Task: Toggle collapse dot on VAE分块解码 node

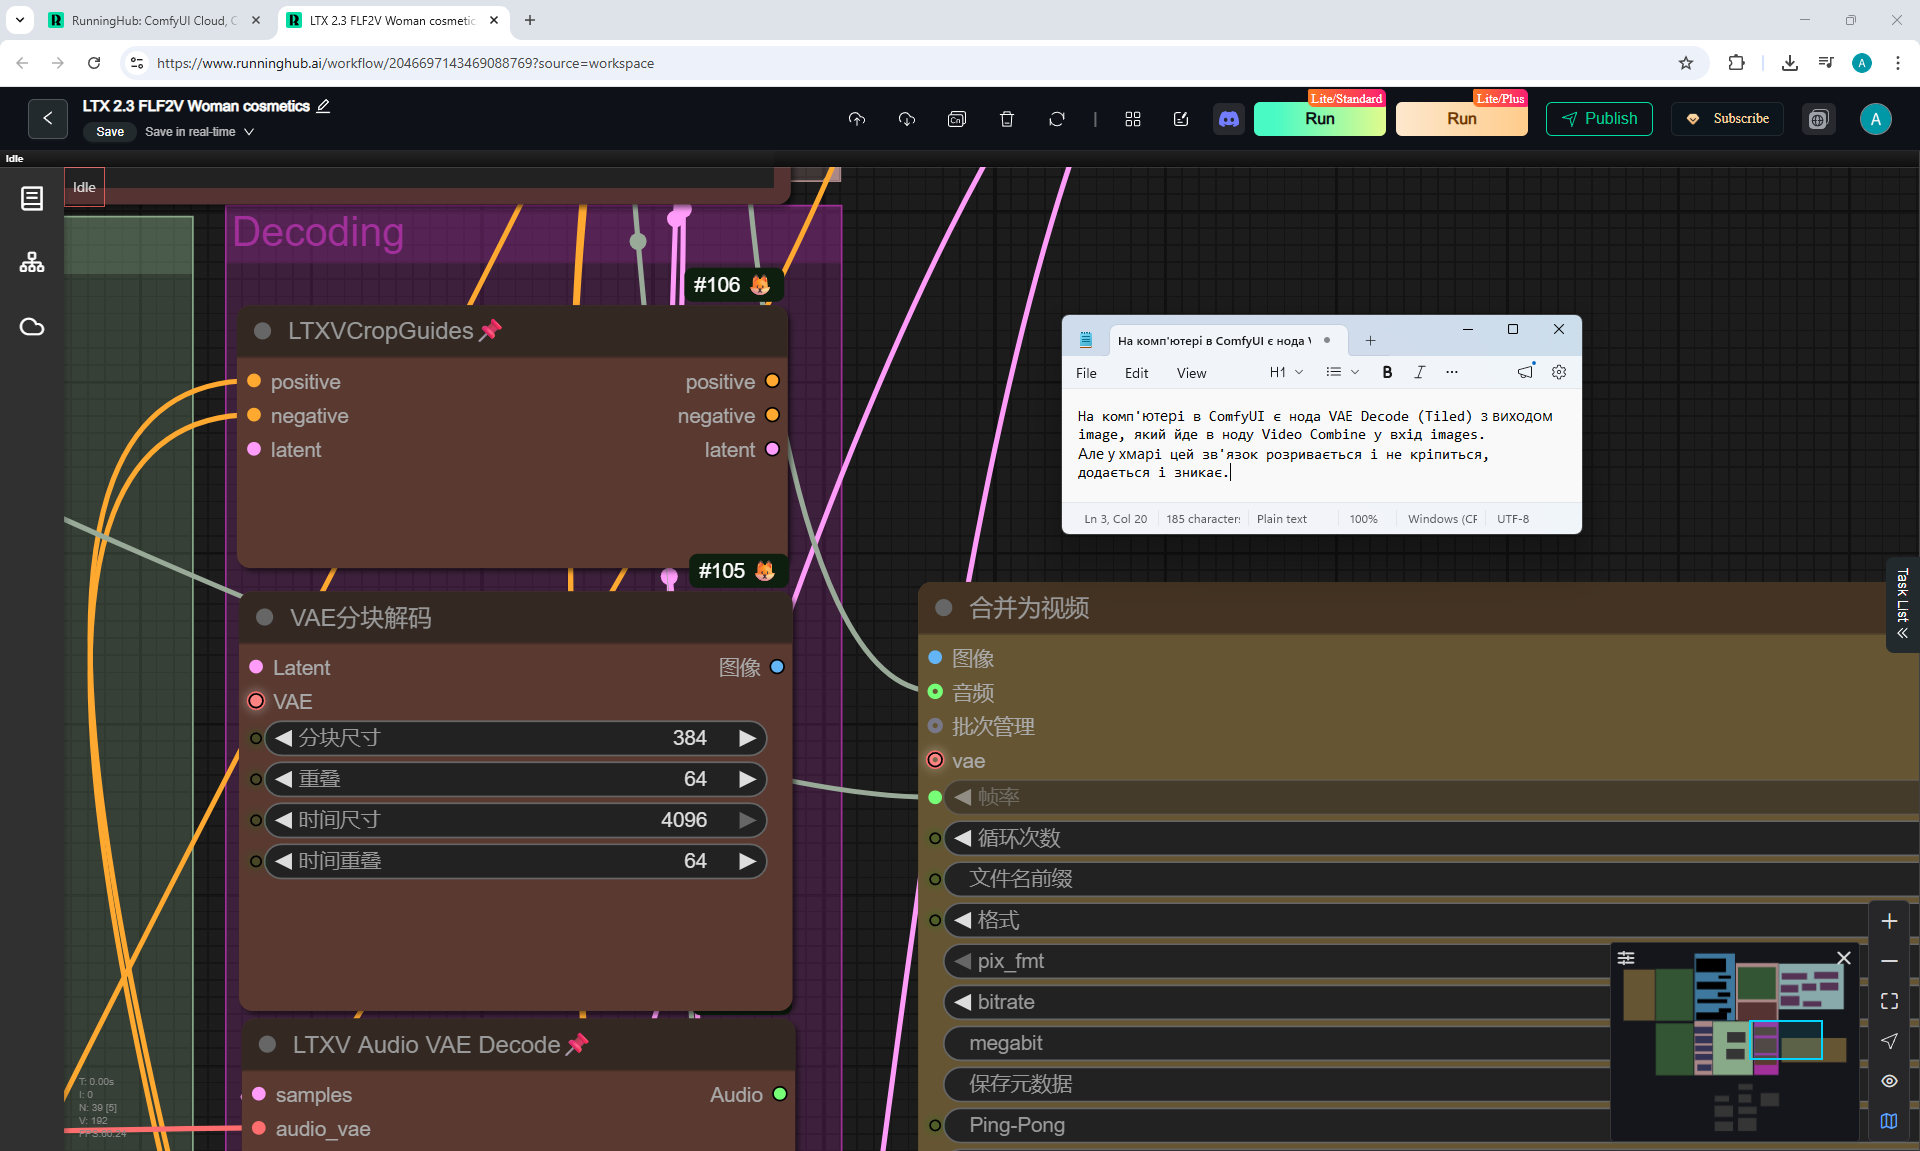Action: [x=265, y=617]
